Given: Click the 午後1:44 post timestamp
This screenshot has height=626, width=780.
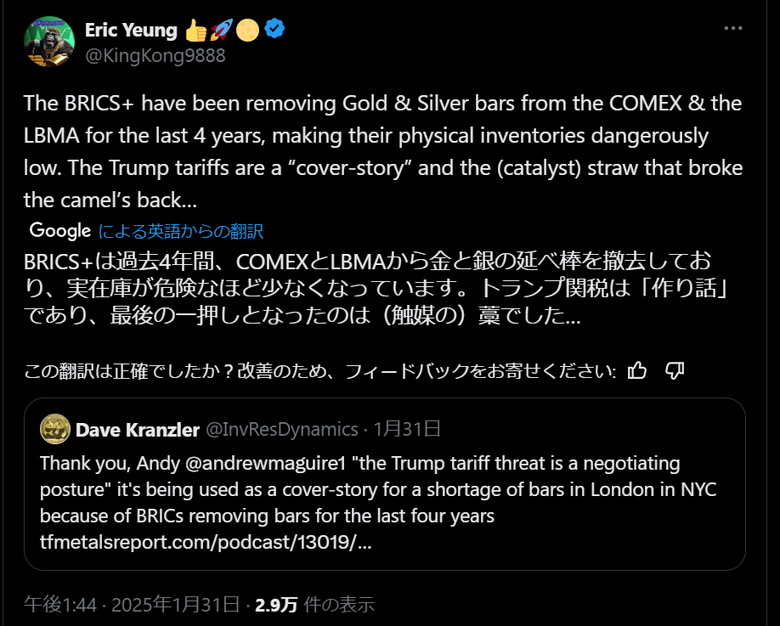Looking at the screenshot, I should click(59, 604).
